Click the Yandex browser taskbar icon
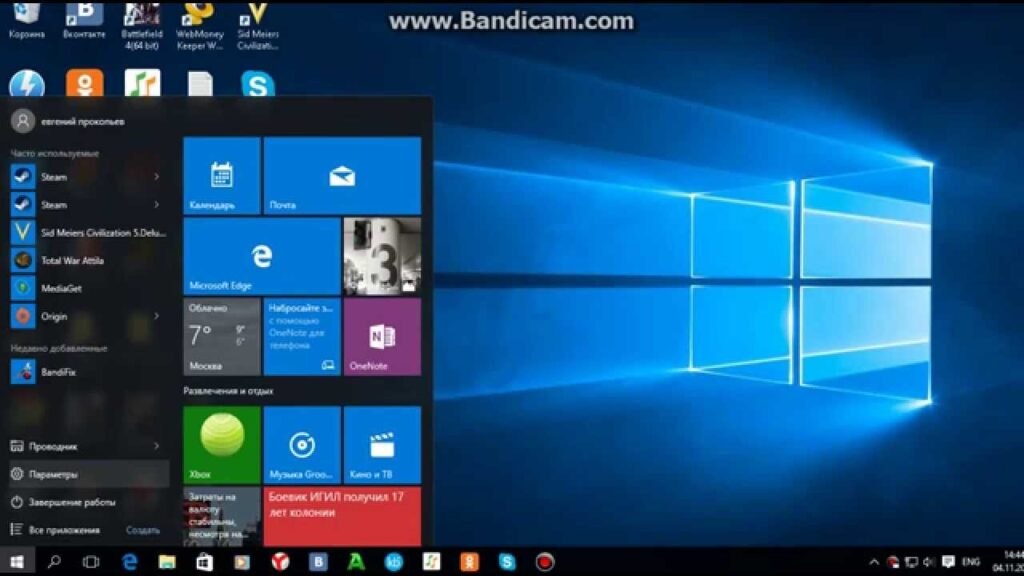 [281, 562]
